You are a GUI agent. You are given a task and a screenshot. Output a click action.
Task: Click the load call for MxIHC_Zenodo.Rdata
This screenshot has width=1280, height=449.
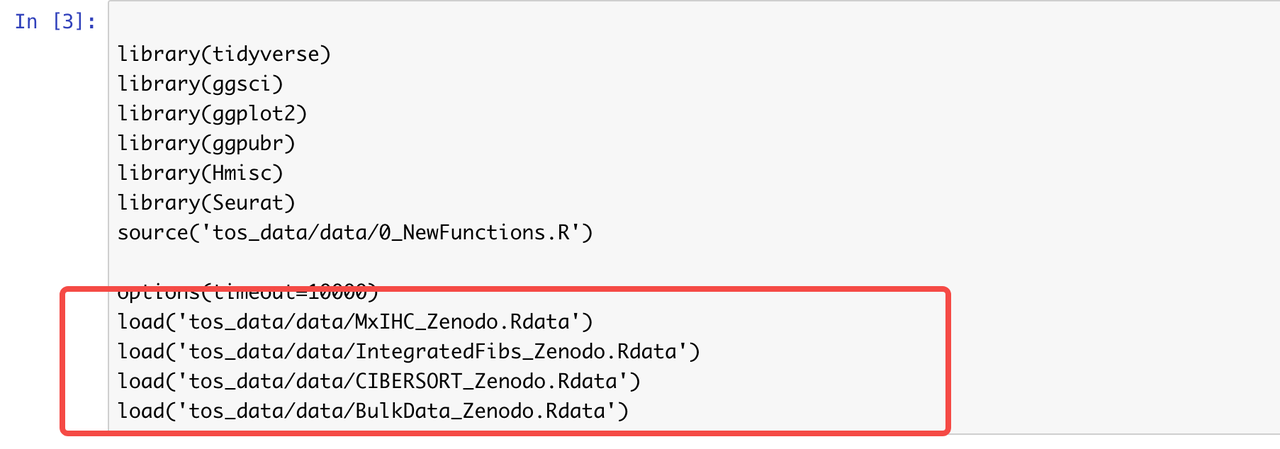(x=355, y=322)
